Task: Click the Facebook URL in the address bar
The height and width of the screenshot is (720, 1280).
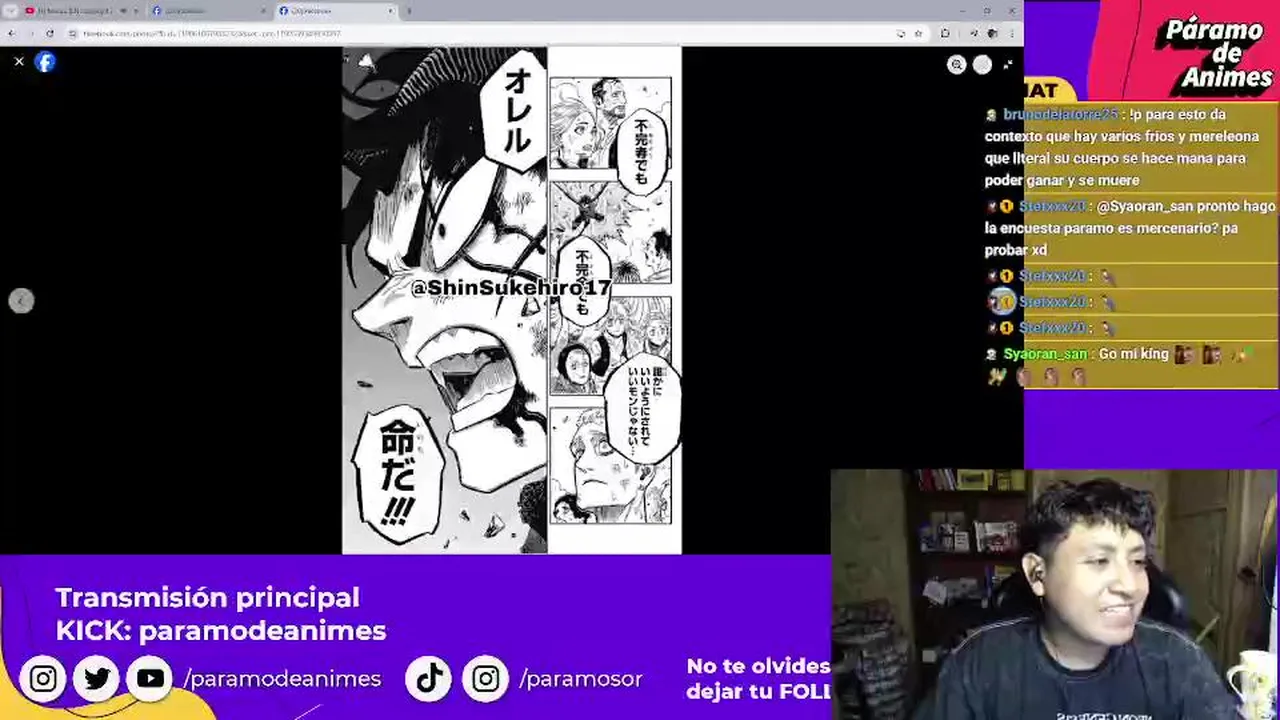Action: coord(212,33)
